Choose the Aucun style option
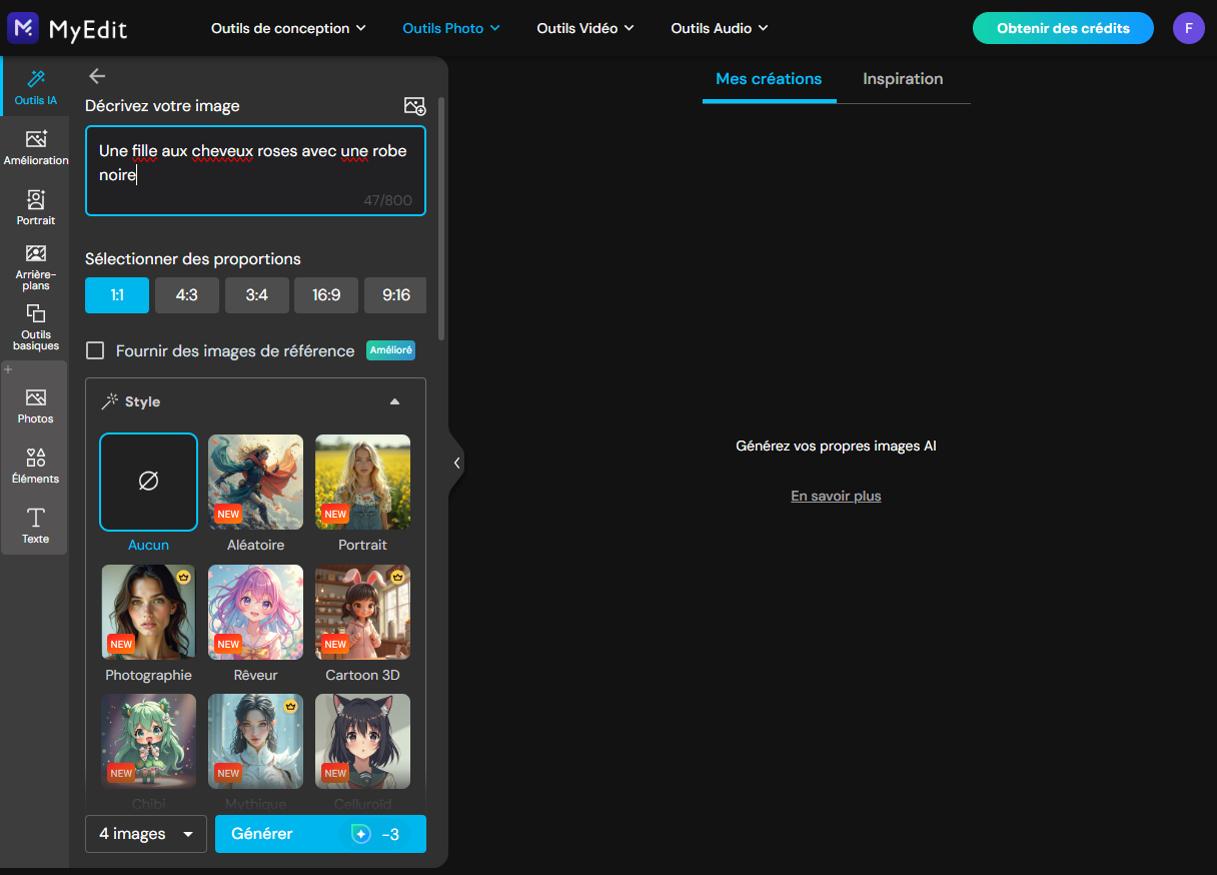1217x875 pixels. (x=148, y=482)
